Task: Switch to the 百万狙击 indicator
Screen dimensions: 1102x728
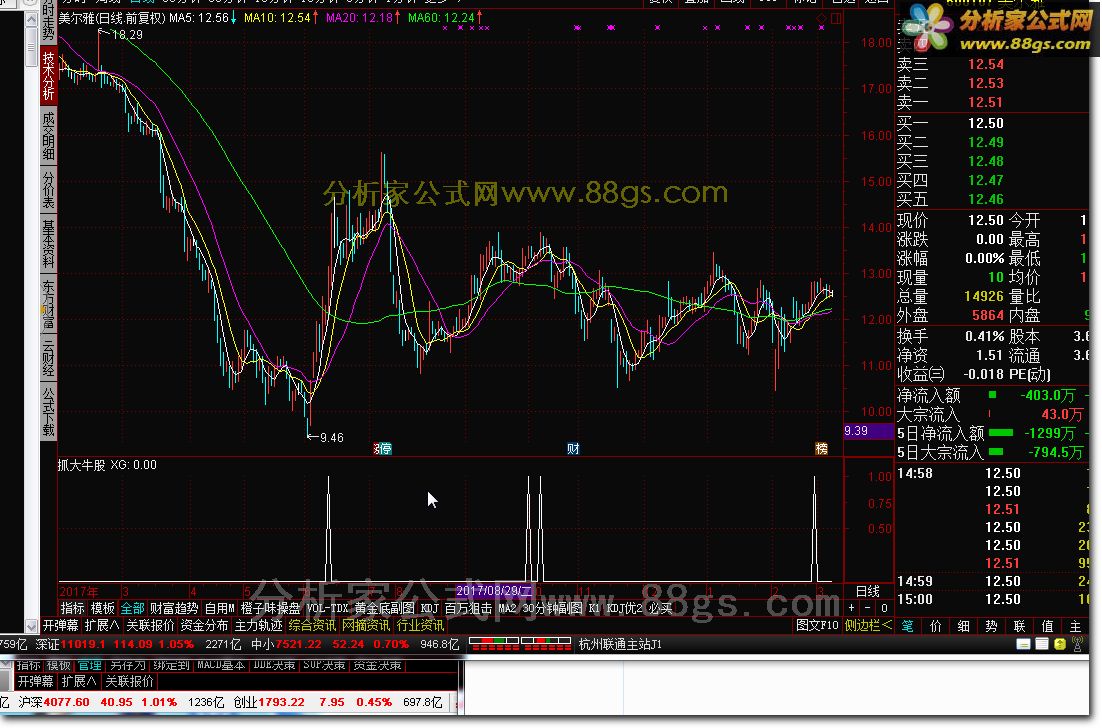Action: pyautogui.click(x=469, y=609)
